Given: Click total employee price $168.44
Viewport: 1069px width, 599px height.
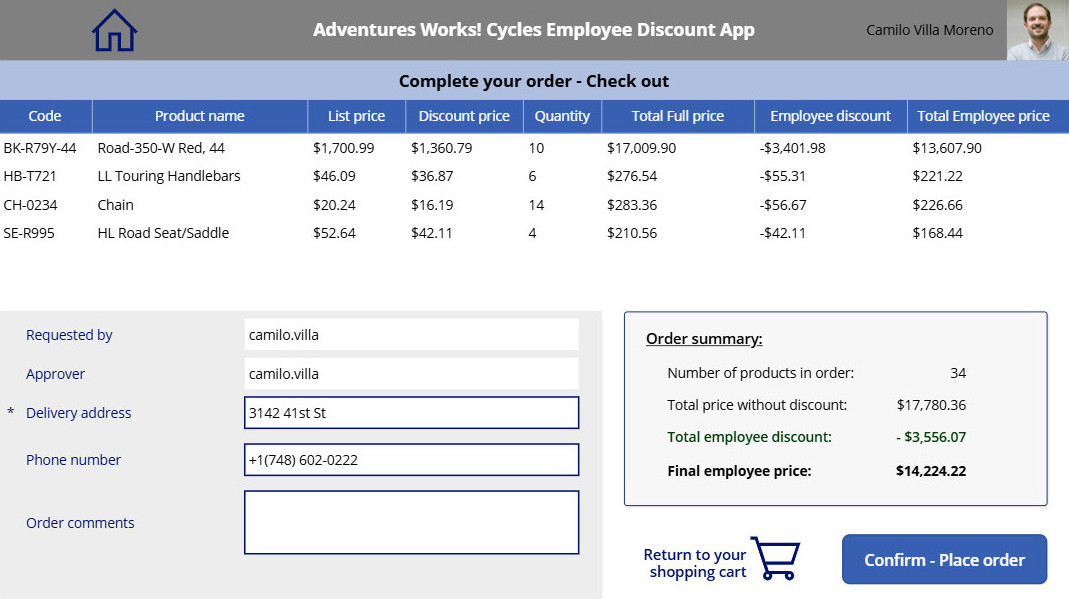Looking at the screenshot, I should pos(937,233).
